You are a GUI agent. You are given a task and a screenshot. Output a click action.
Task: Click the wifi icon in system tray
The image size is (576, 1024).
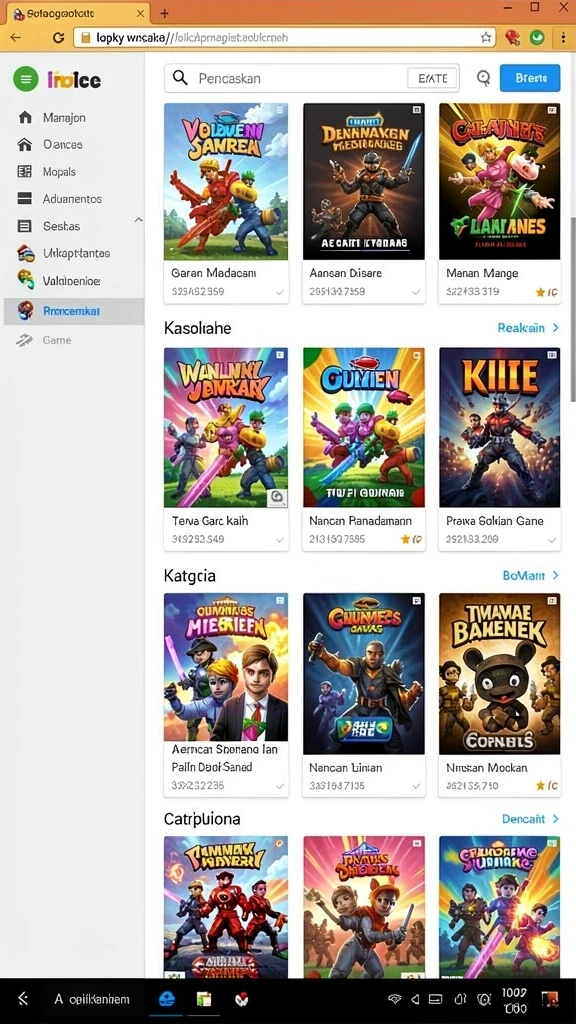[394, 999]
